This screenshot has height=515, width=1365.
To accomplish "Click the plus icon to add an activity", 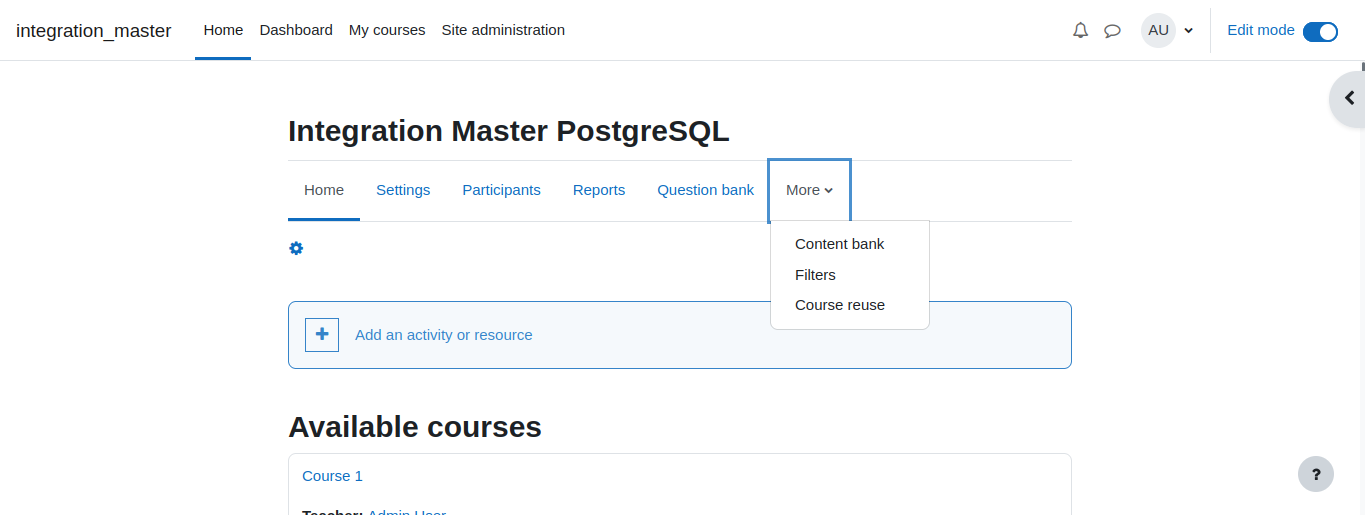I will [322, 335].
